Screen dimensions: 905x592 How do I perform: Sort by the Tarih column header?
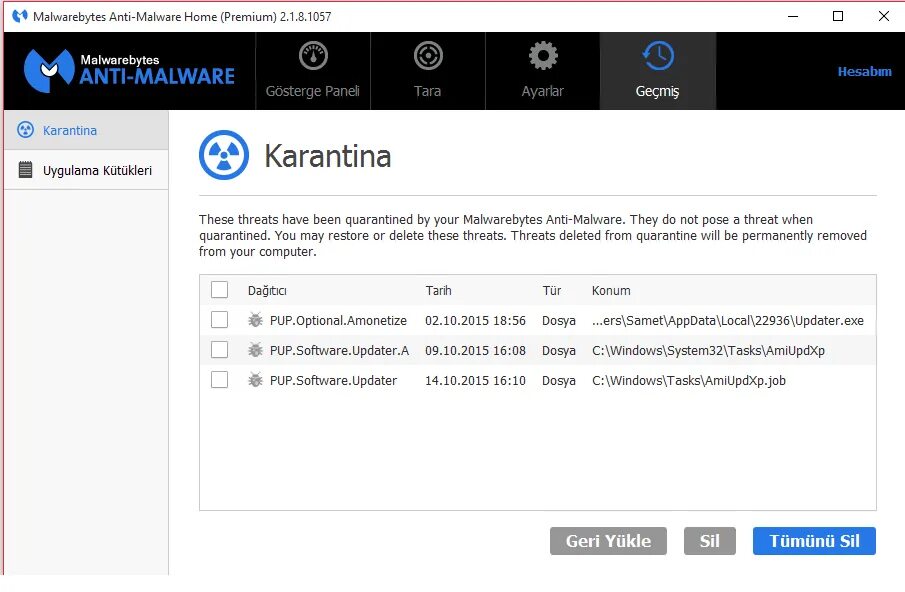[439, 291]
